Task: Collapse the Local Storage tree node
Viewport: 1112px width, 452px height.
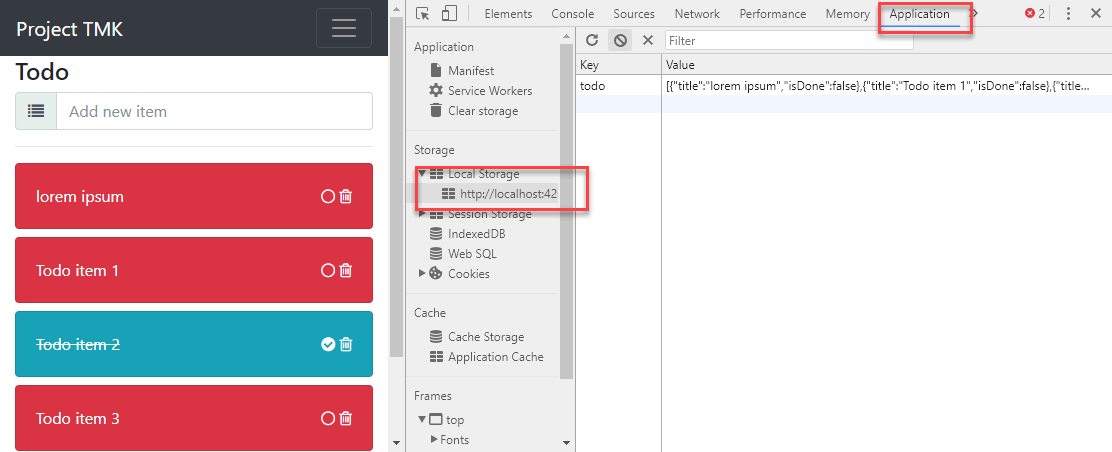Action: coord(423,174)
